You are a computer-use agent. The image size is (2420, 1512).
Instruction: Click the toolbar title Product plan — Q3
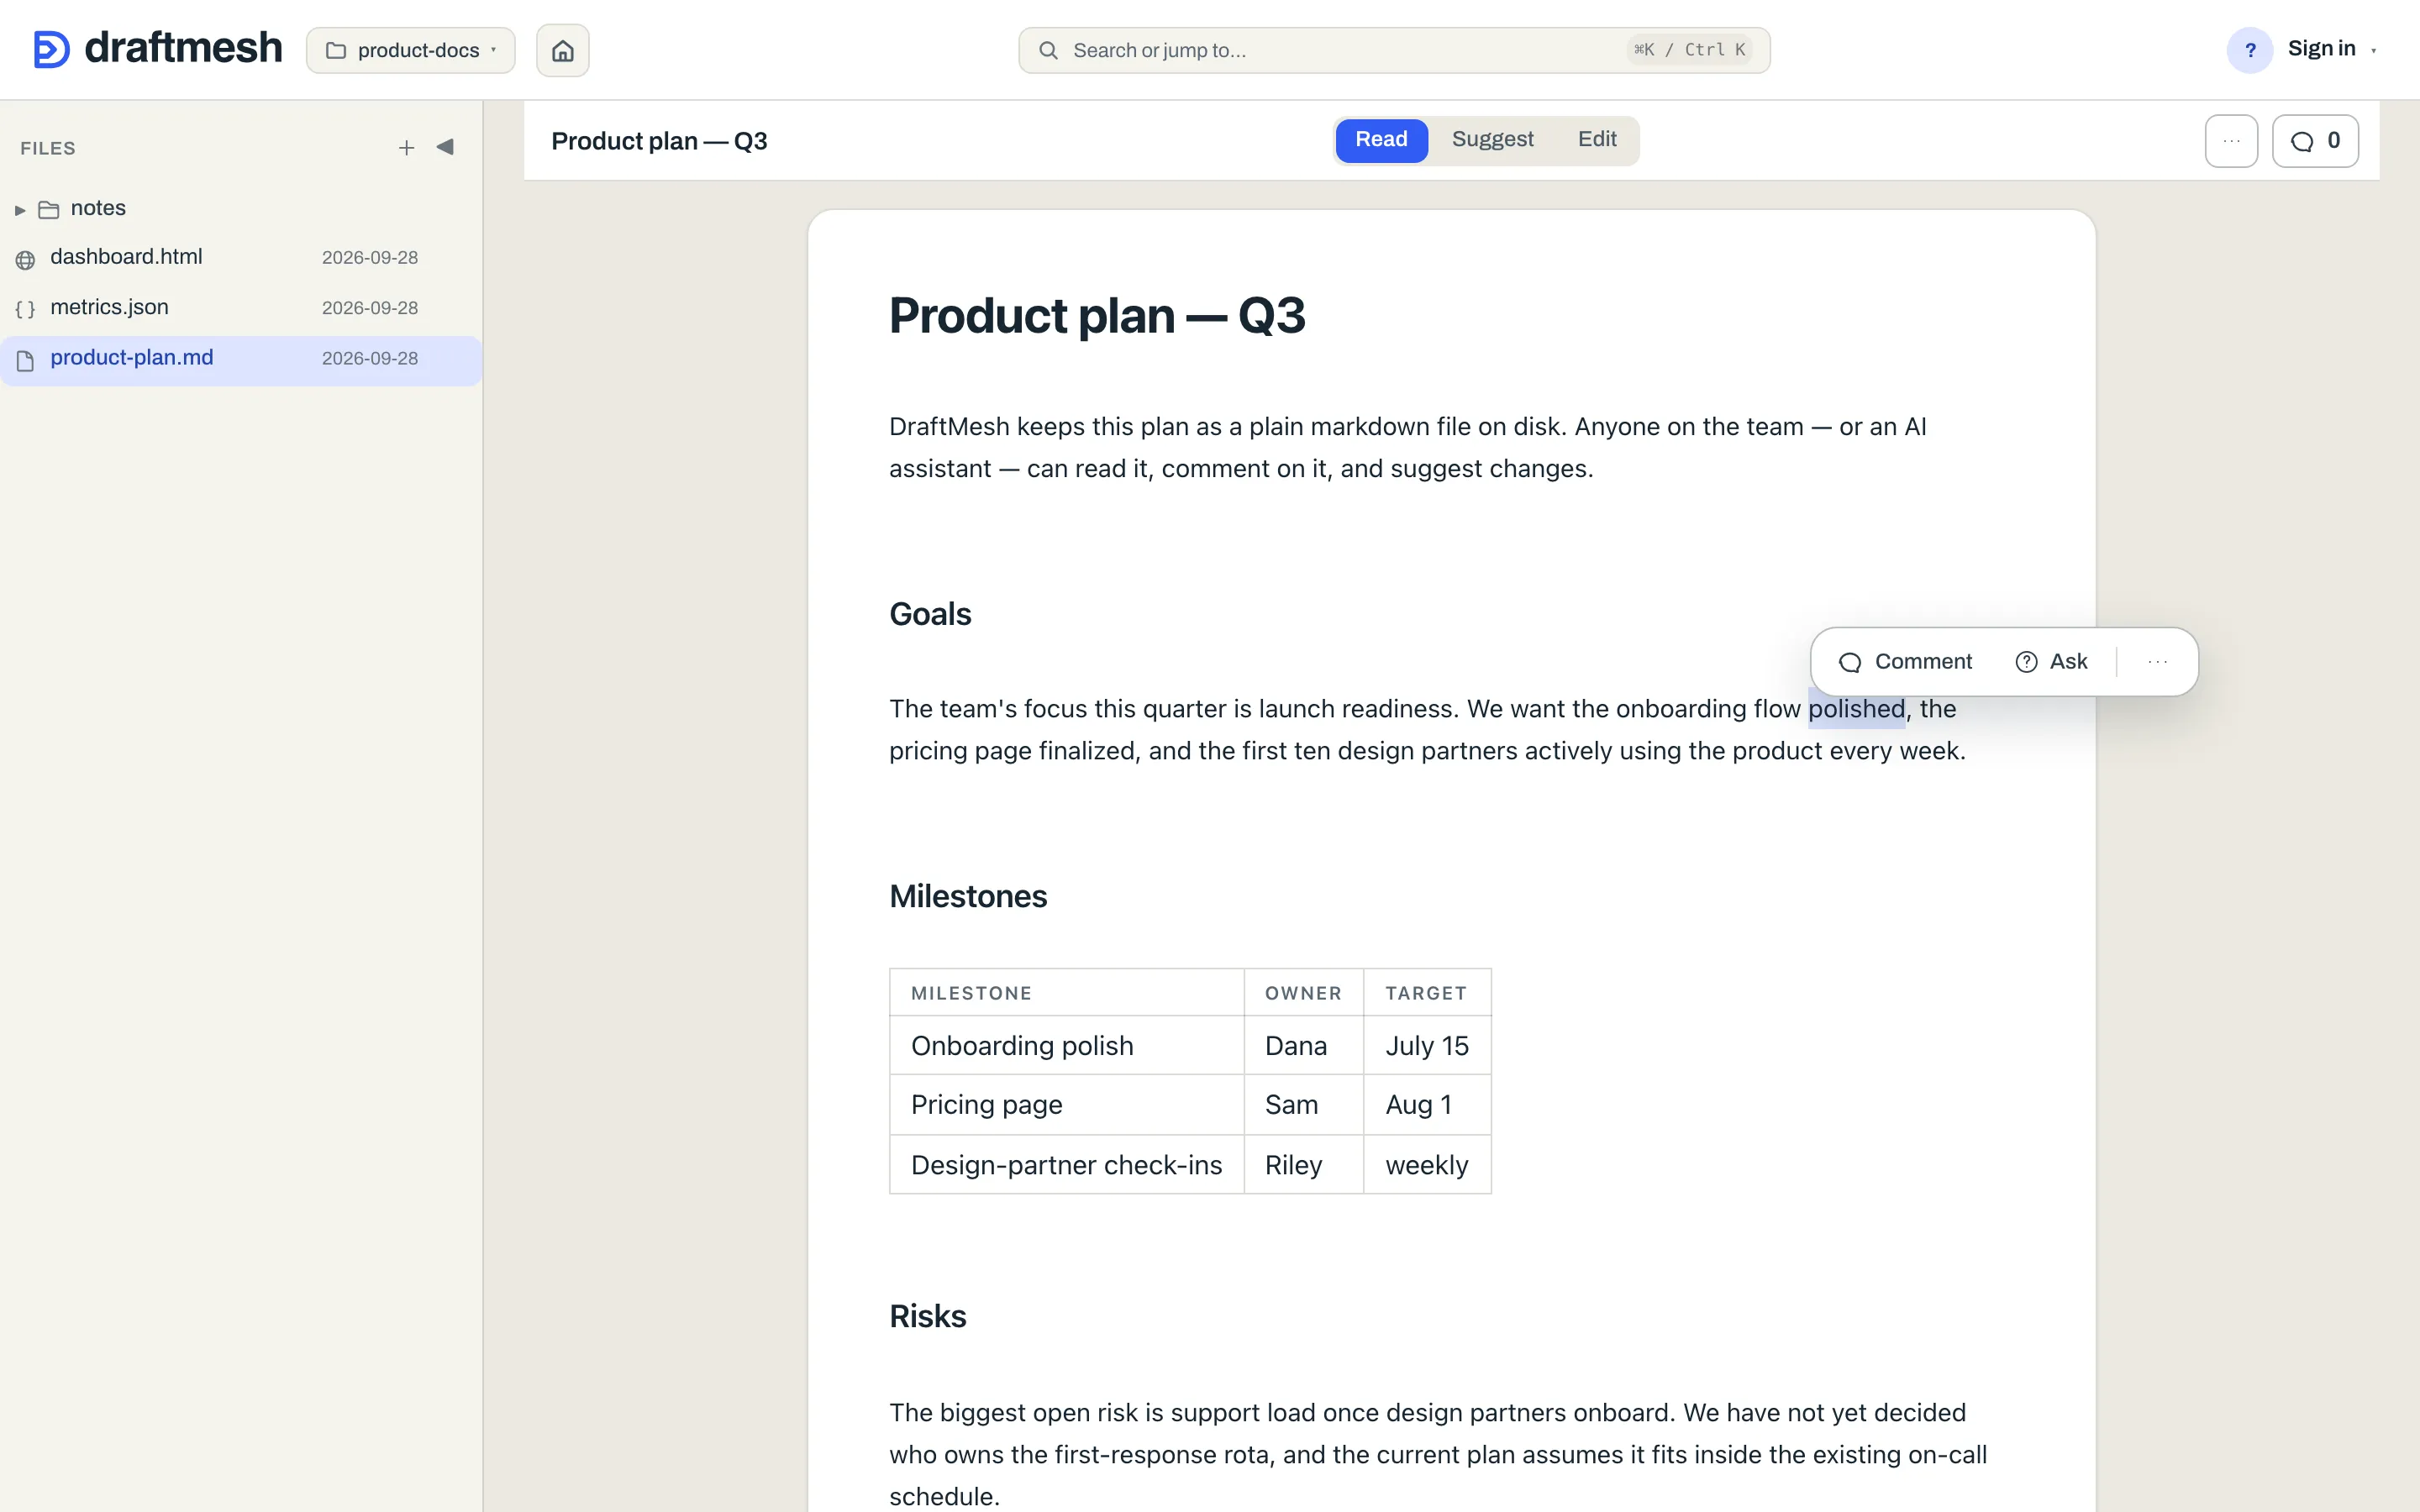pyautogui.click(x=659, y=141)
